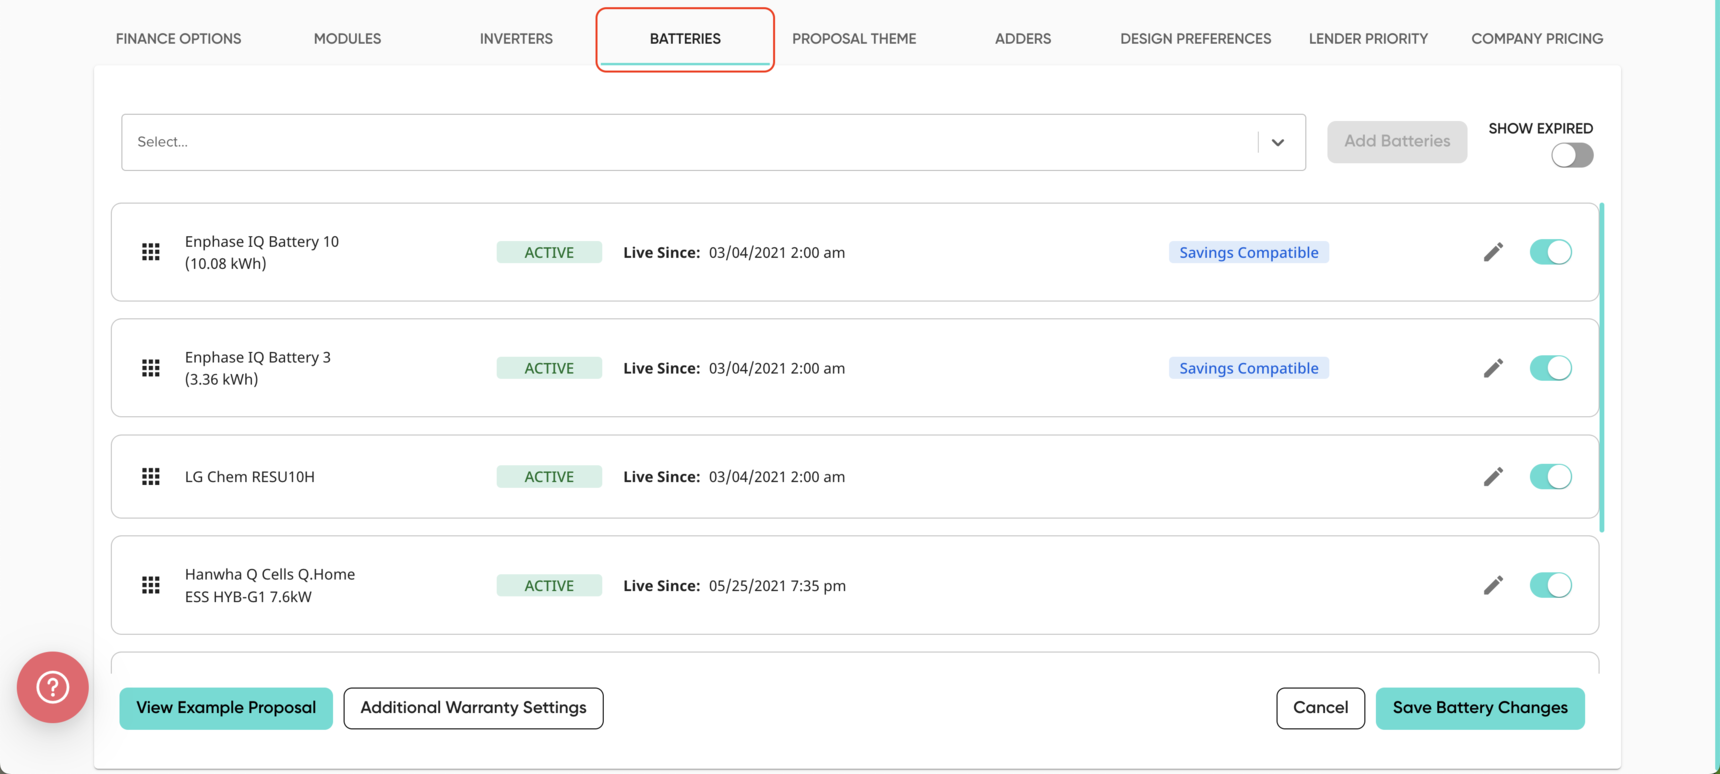Open the Design Preferences tab
The image size is (1720, 774).
[1196, 39]
